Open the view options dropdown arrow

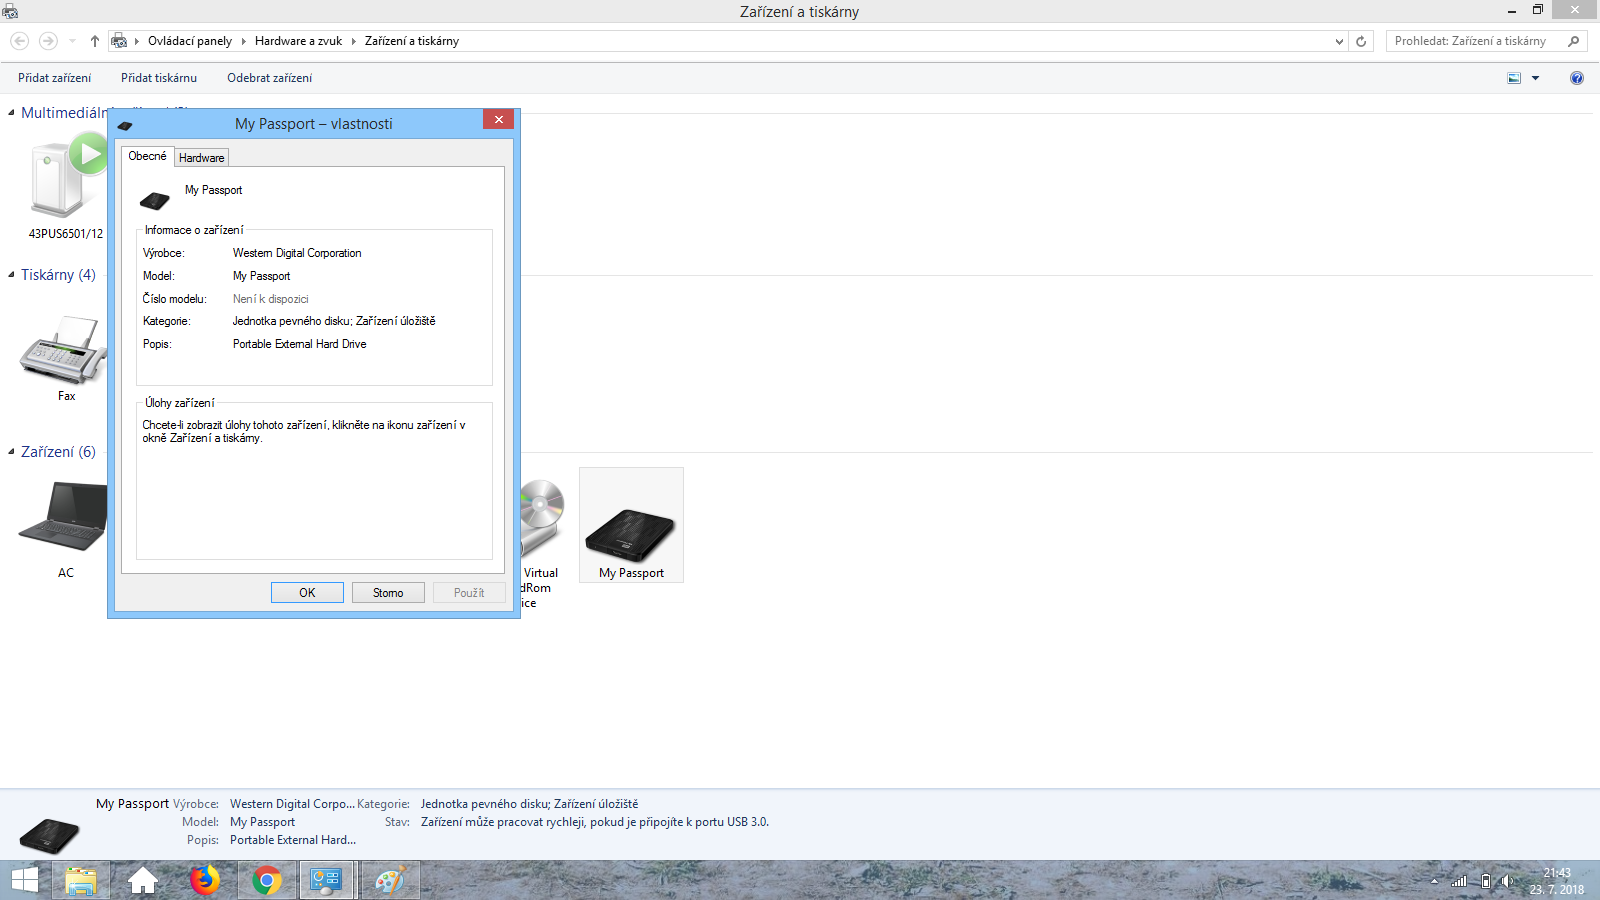click(x=1536, y=78)
